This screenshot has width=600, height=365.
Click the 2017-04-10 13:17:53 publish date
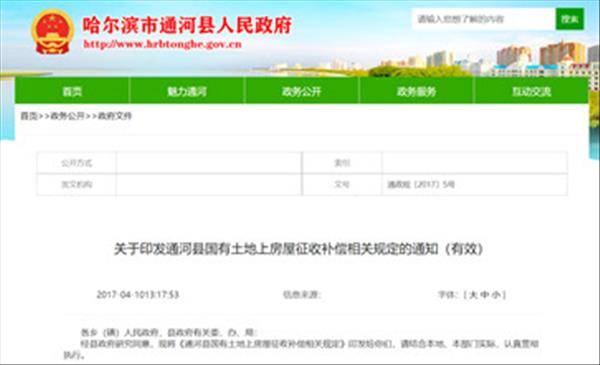138,295
